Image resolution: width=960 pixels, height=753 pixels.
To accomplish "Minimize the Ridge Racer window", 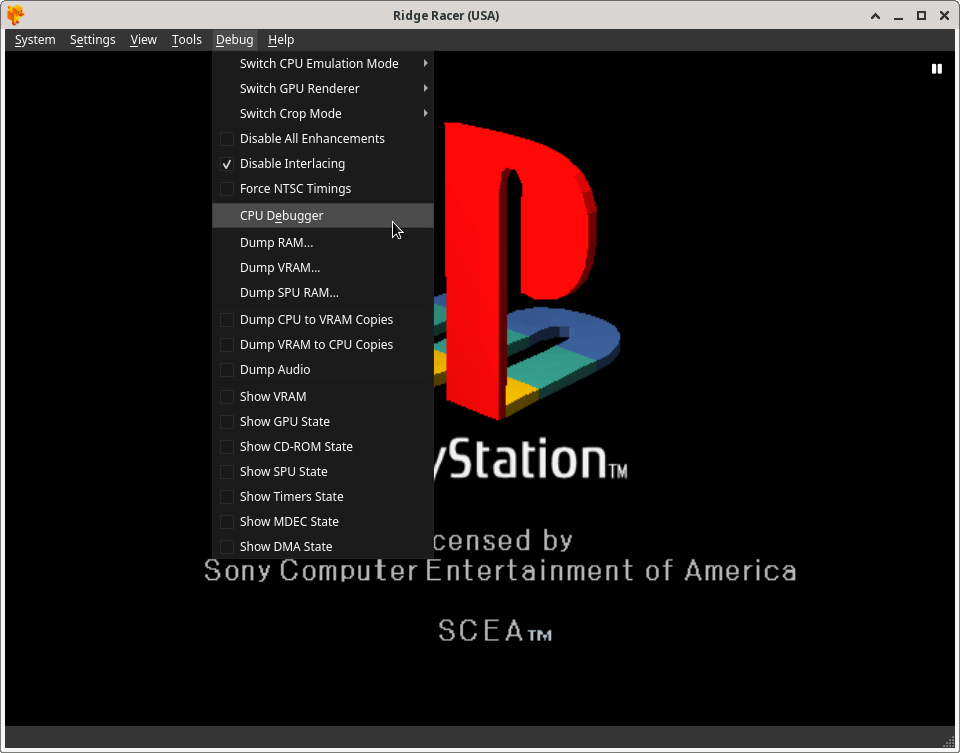I will [898, 16].
